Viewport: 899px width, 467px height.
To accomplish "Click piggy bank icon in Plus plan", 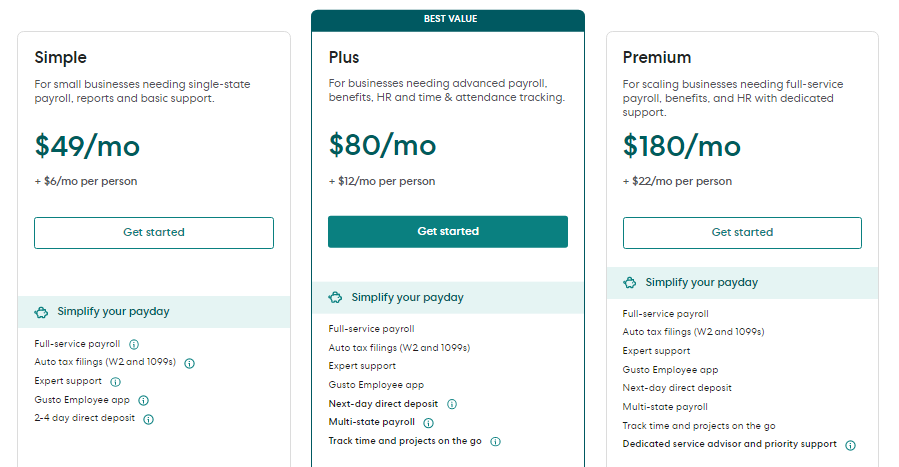I will (335, 297).
